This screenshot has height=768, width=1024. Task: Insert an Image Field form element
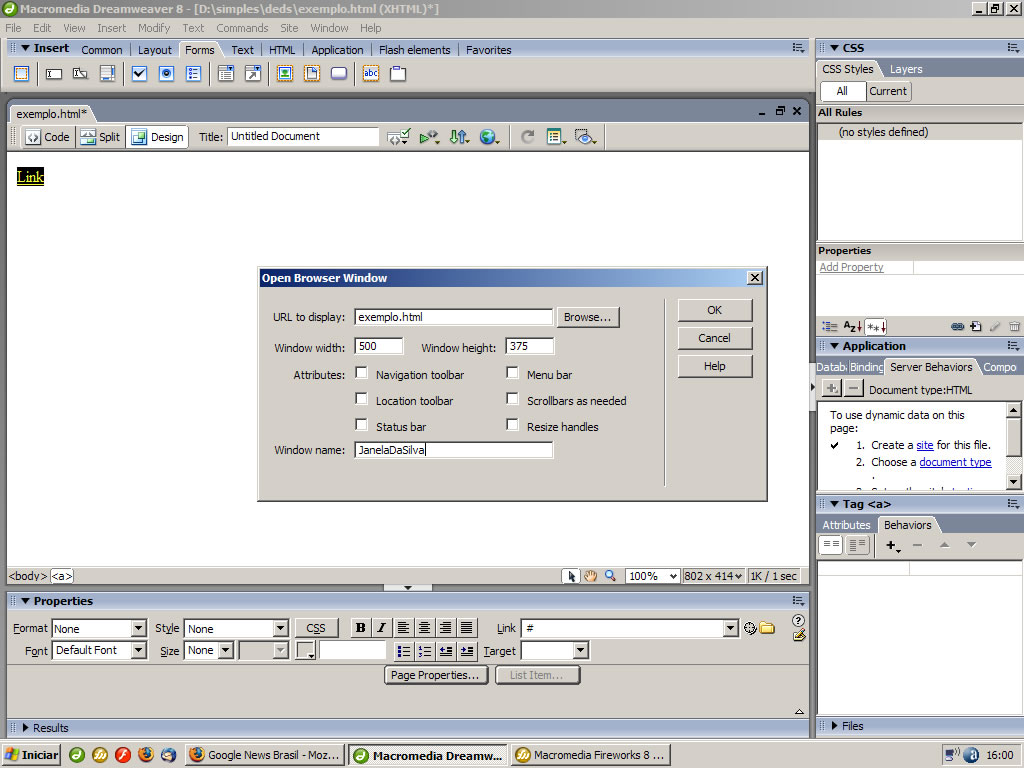[285, 74]
